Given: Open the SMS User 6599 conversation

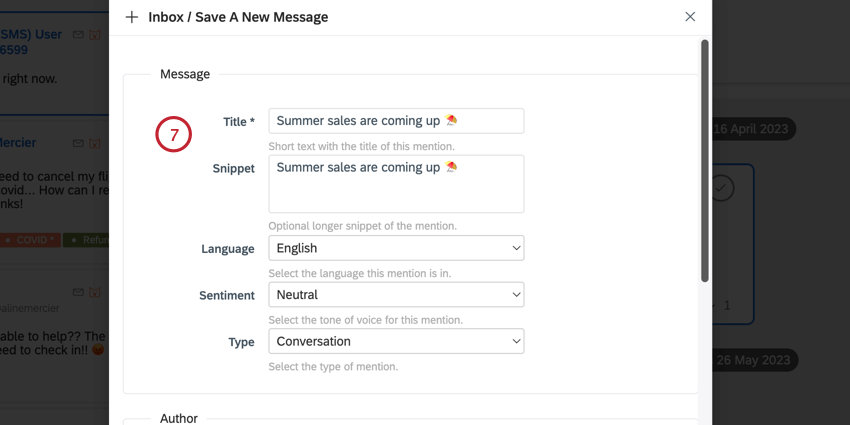Looking at the screenshot, I should pos(31,42).
